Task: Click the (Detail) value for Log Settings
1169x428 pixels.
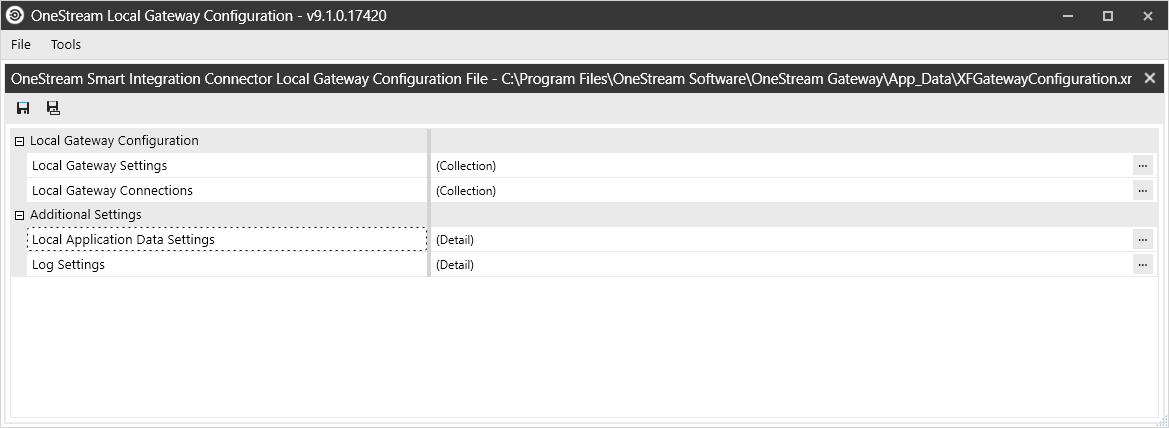Action: pos(455,265)
